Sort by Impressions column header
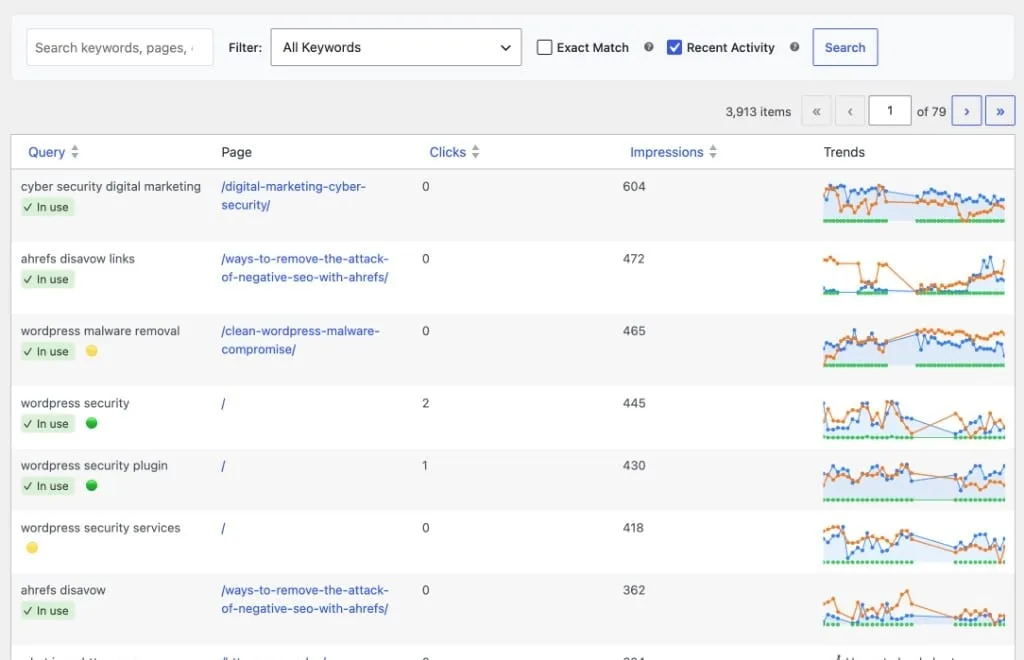The height and width of the screenshot is (660, 1024). click(x=666, y=152)
